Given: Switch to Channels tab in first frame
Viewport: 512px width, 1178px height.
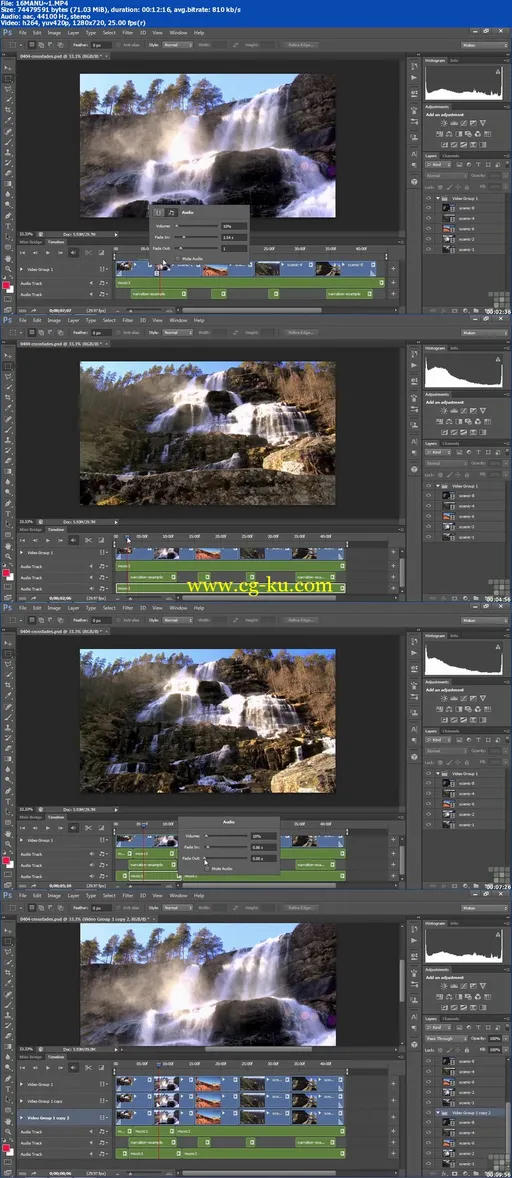Looking at the screenshot, I should click(x=450, y=156).
